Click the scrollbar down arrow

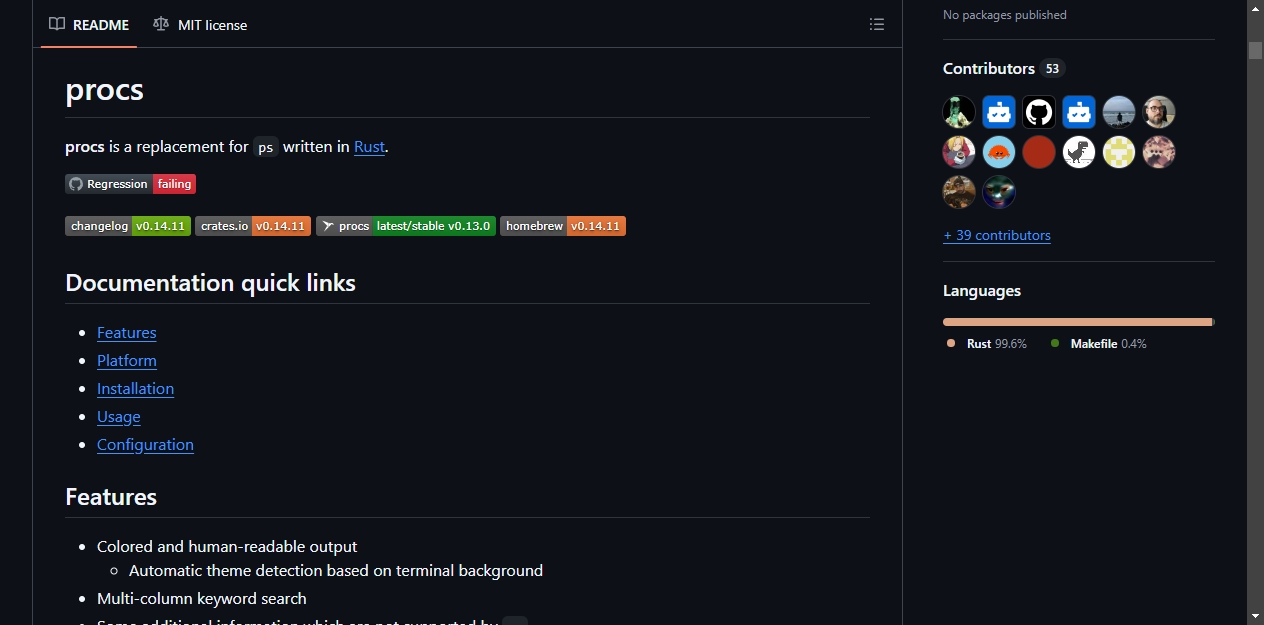pos(1255,615)
